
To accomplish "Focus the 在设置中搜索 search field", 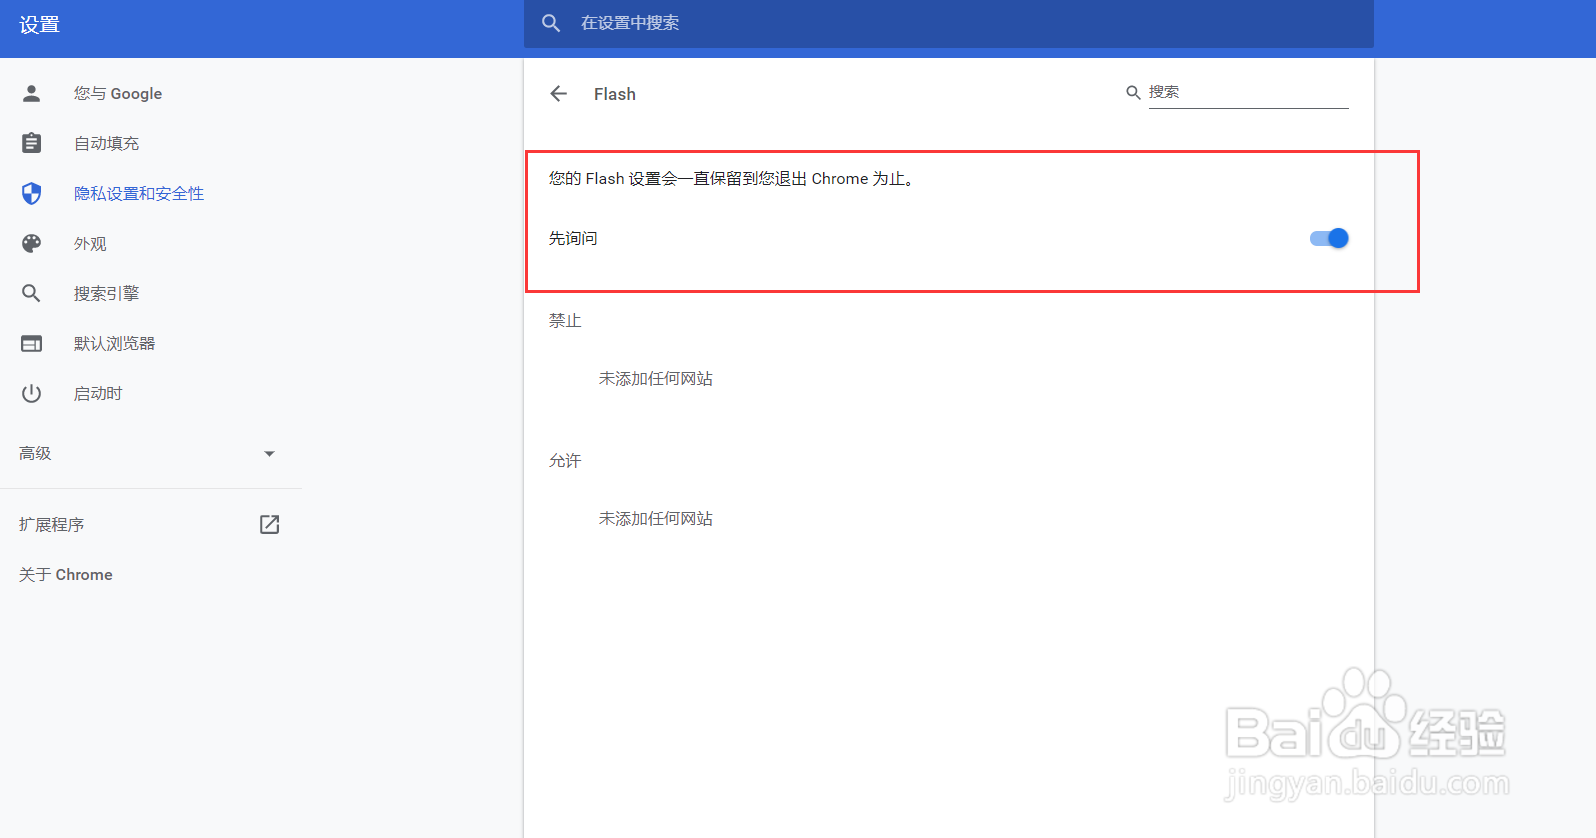I will click(948, 23).
